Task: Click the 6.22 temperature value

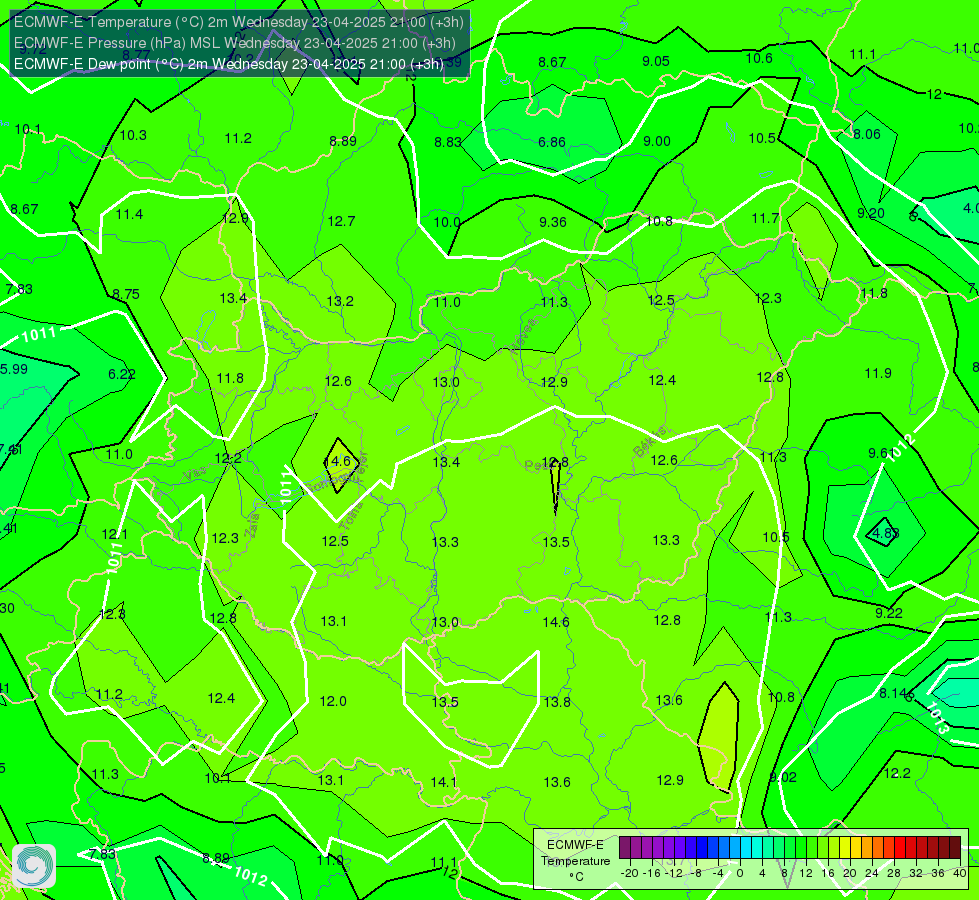Action: (x=122, y=374)
